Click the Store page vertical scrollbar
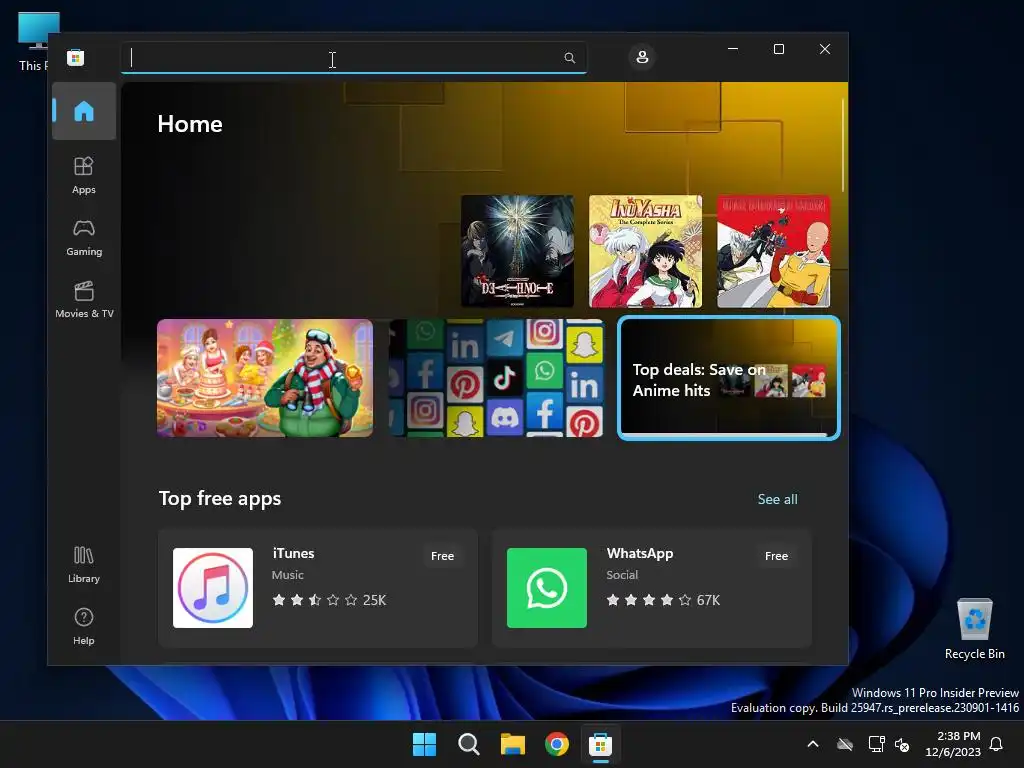 click(x=843, y=145)
